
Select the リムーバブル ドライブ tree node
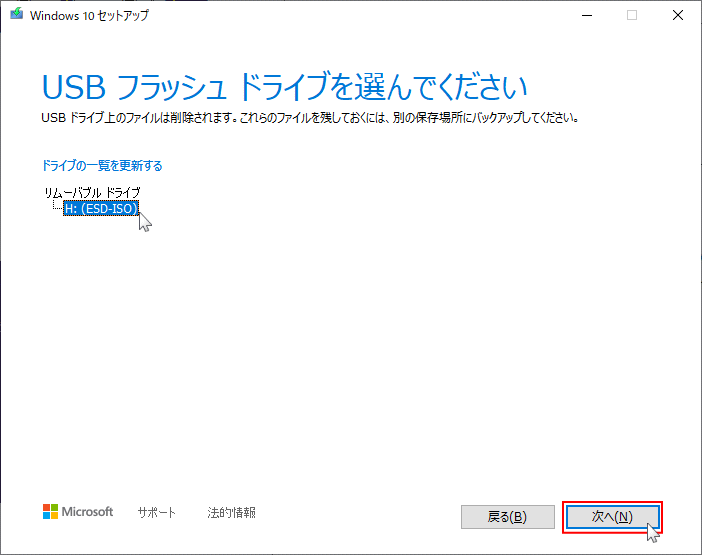(92, 193)
